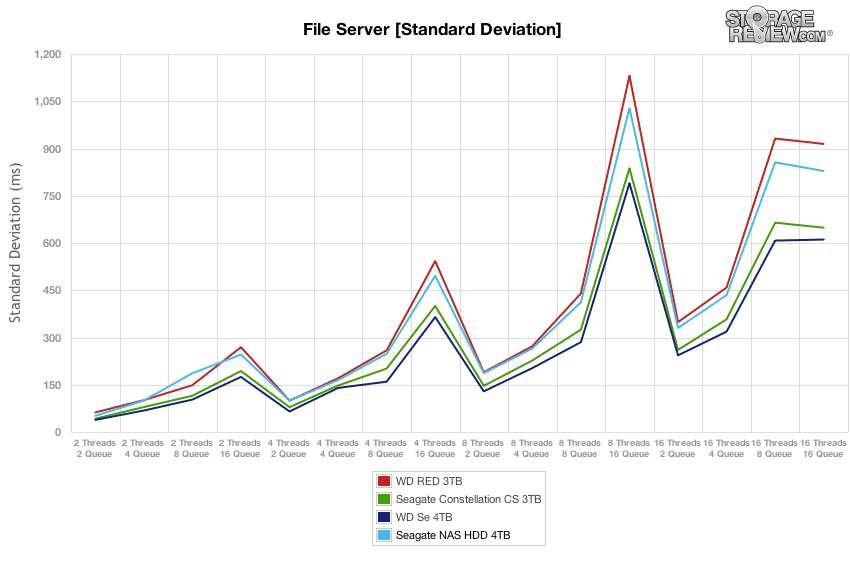Viewport: 850px width, 570px height.
Task: Click the 300 y-axis label
Action: coord(52,338)
